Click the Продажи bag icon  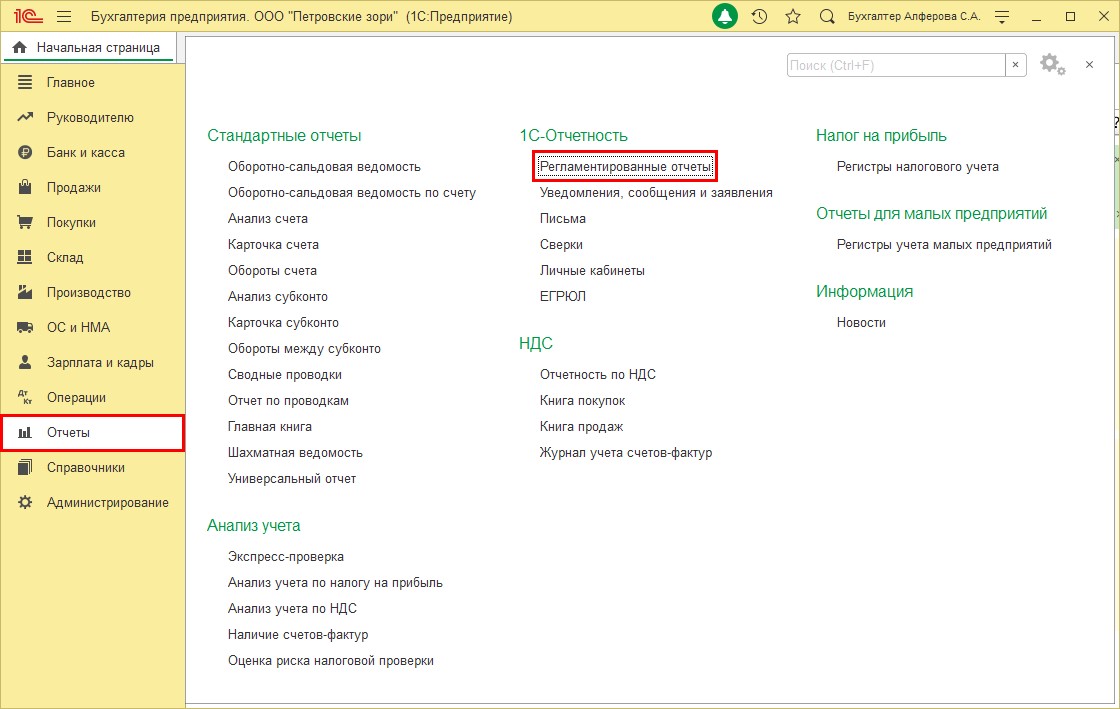[25, 187]
